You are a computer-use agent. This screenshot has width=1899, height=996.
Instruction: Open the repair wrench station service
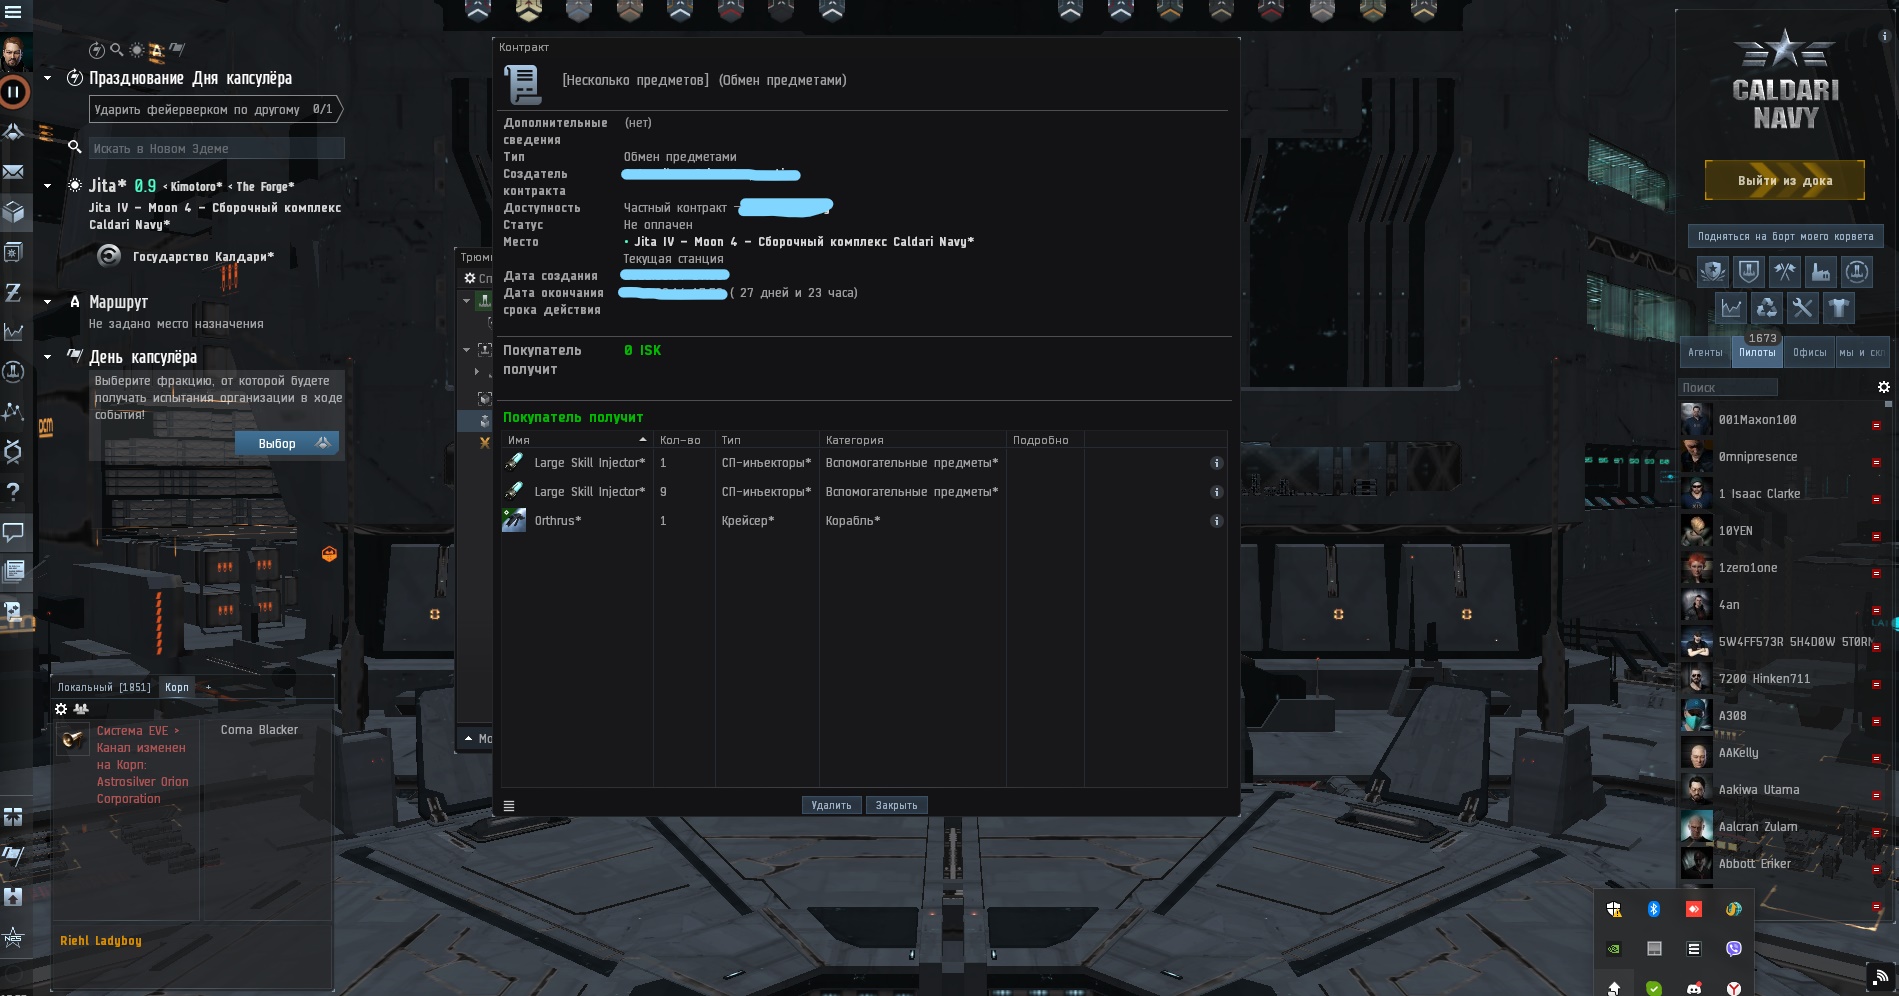(1803, 308)
